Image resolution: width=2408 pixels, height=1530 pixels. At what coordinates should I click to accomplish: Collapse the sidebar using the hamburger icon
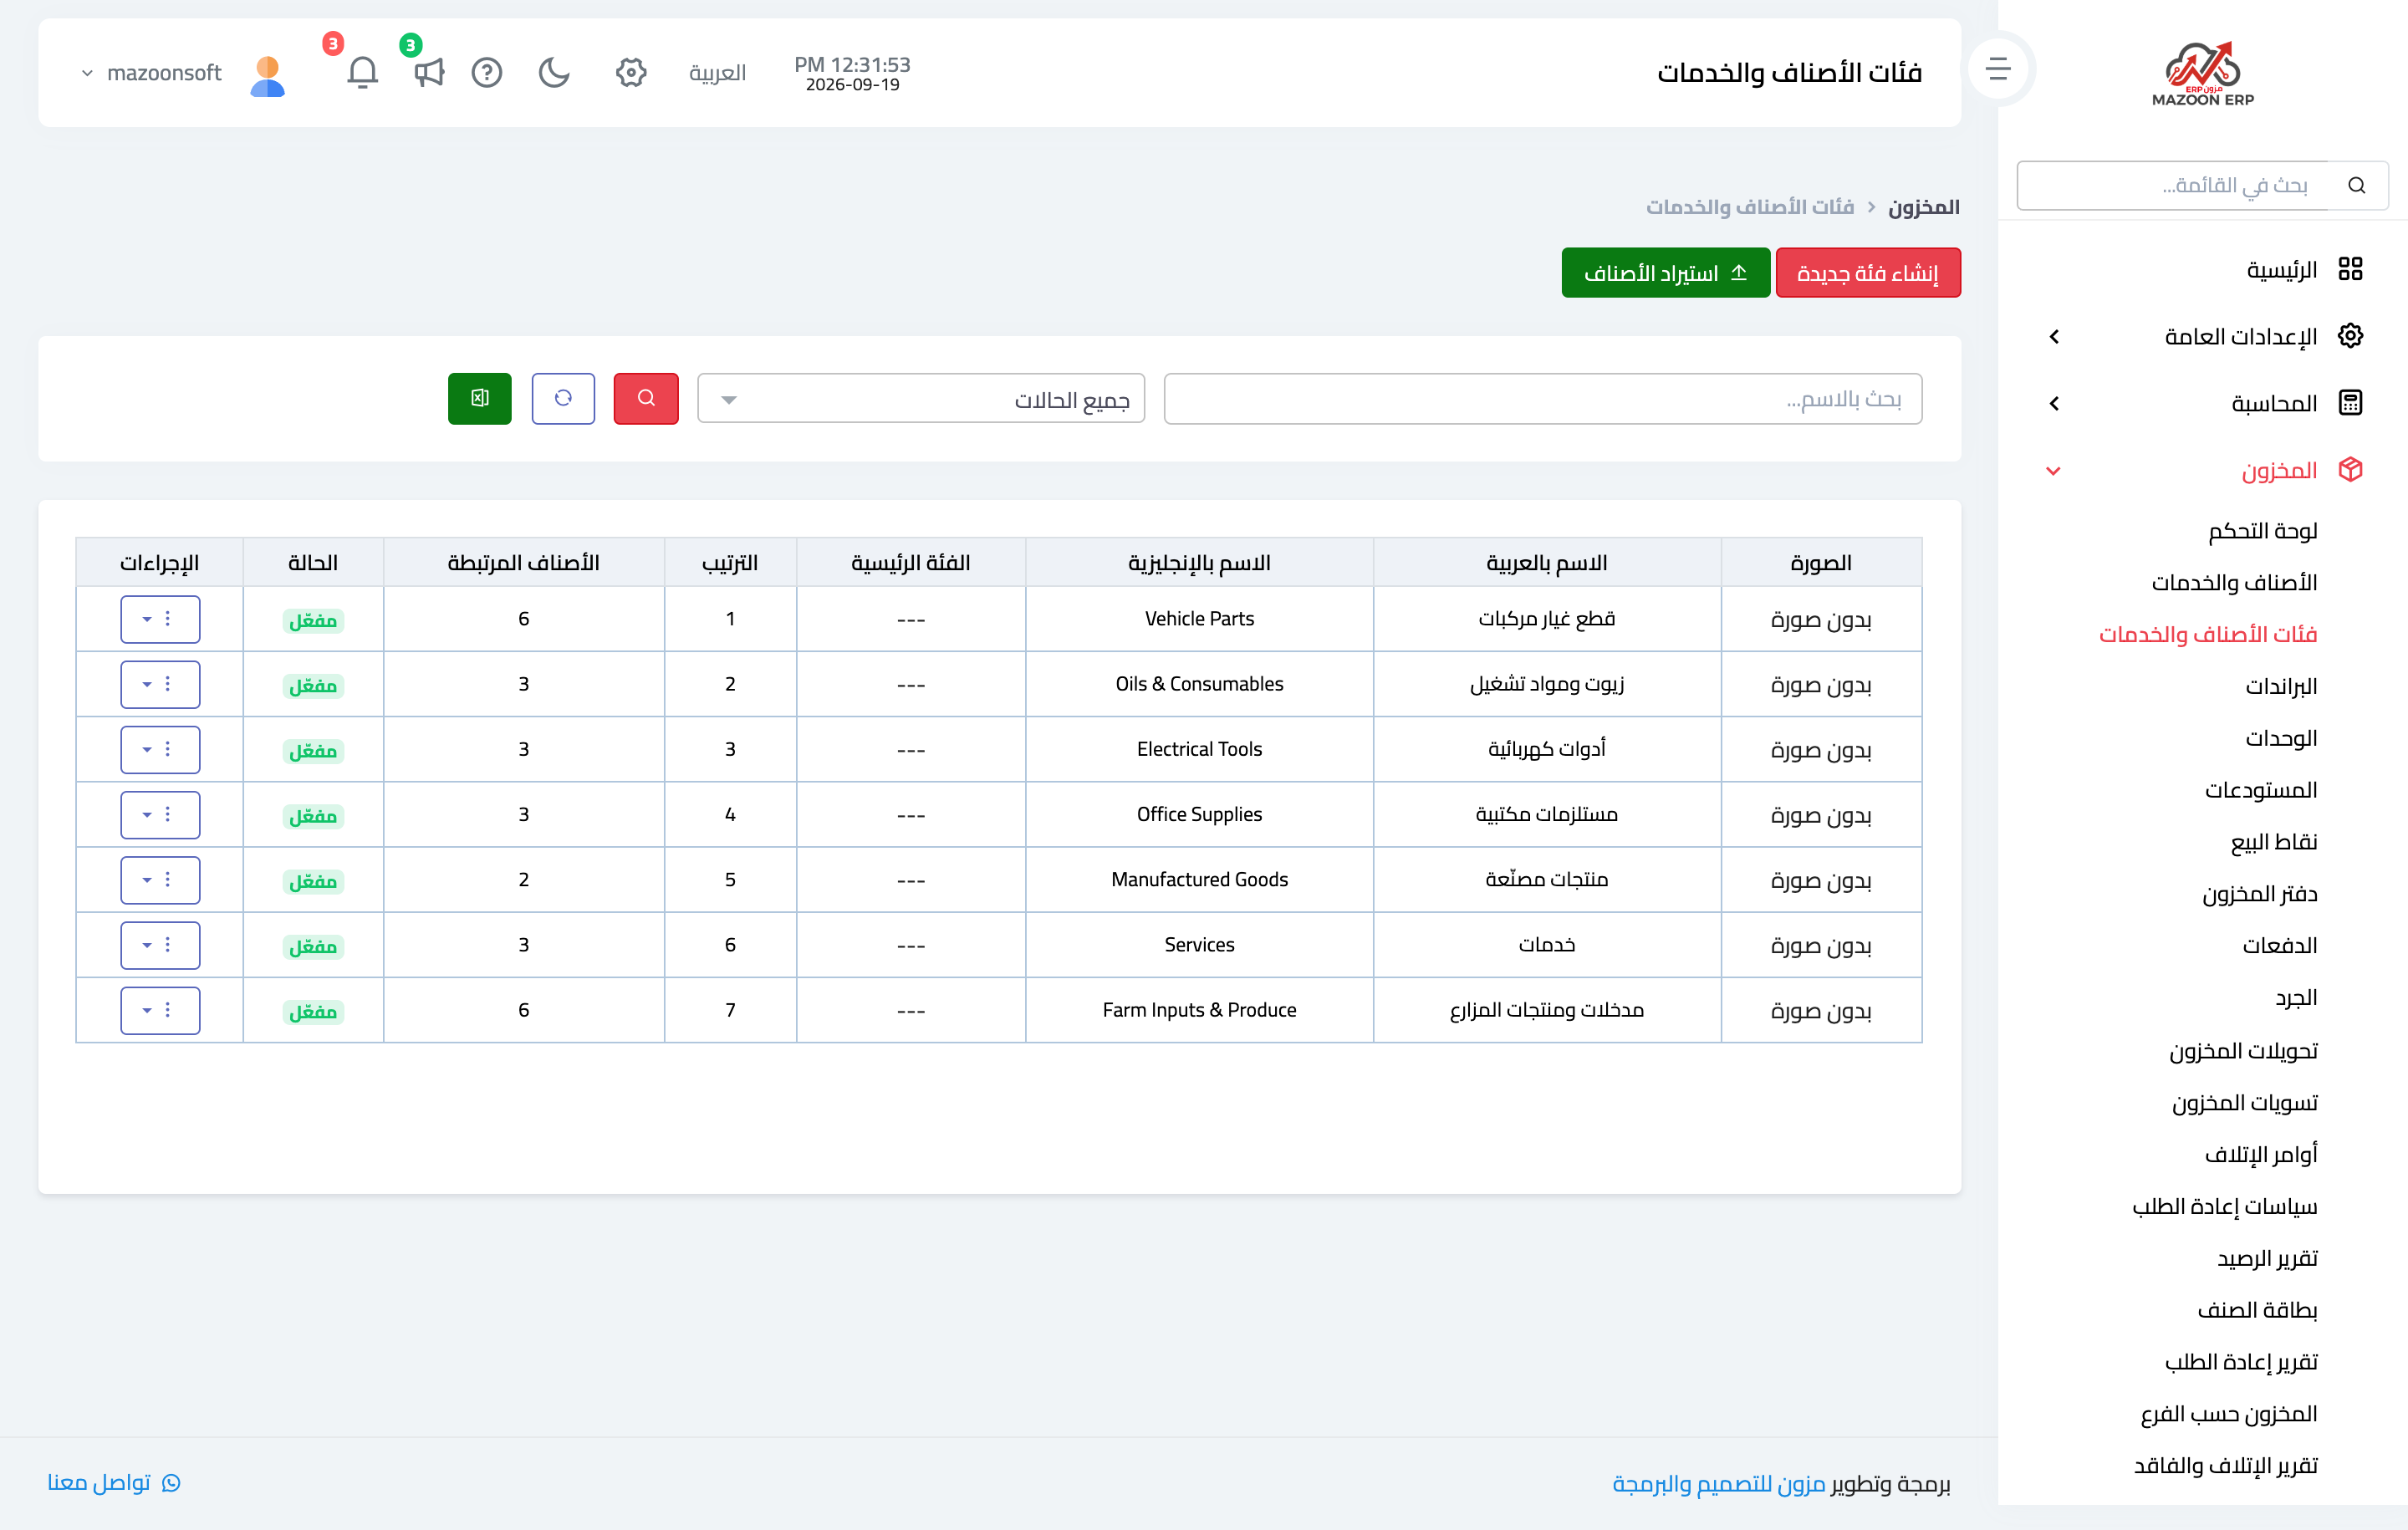(x=1998, y=69)
